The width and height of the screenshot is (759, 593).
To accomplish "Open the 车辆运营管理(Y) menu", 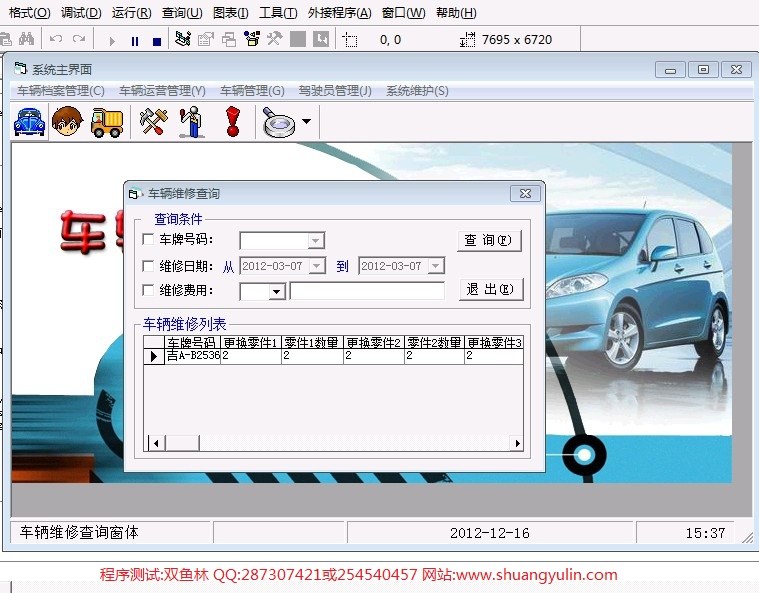I will (x=163, y=91).
